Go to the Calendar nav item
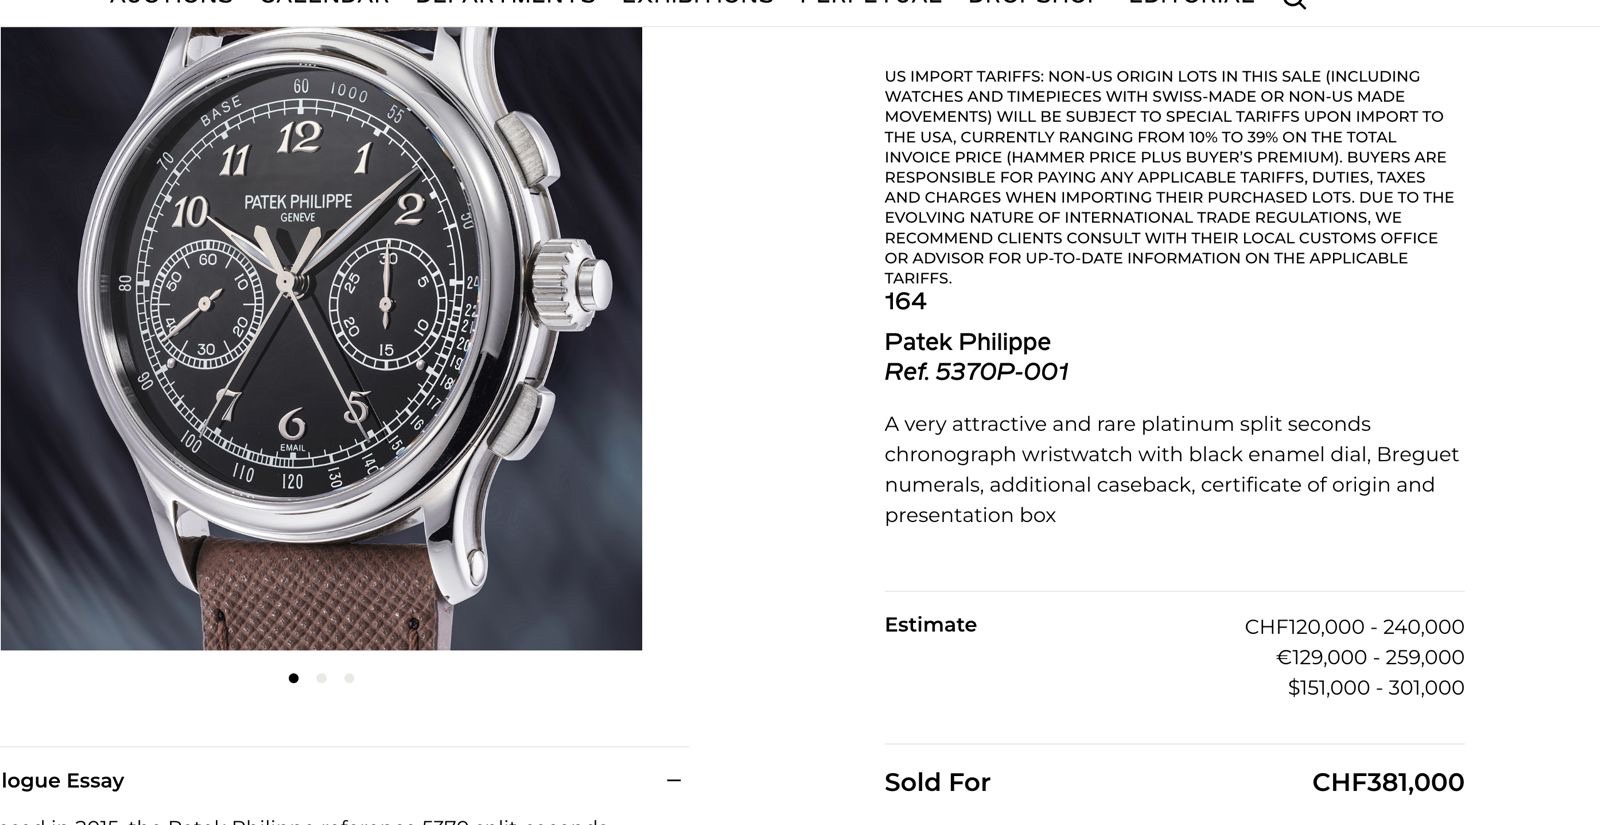1600x825 pixels. point(324,2)
